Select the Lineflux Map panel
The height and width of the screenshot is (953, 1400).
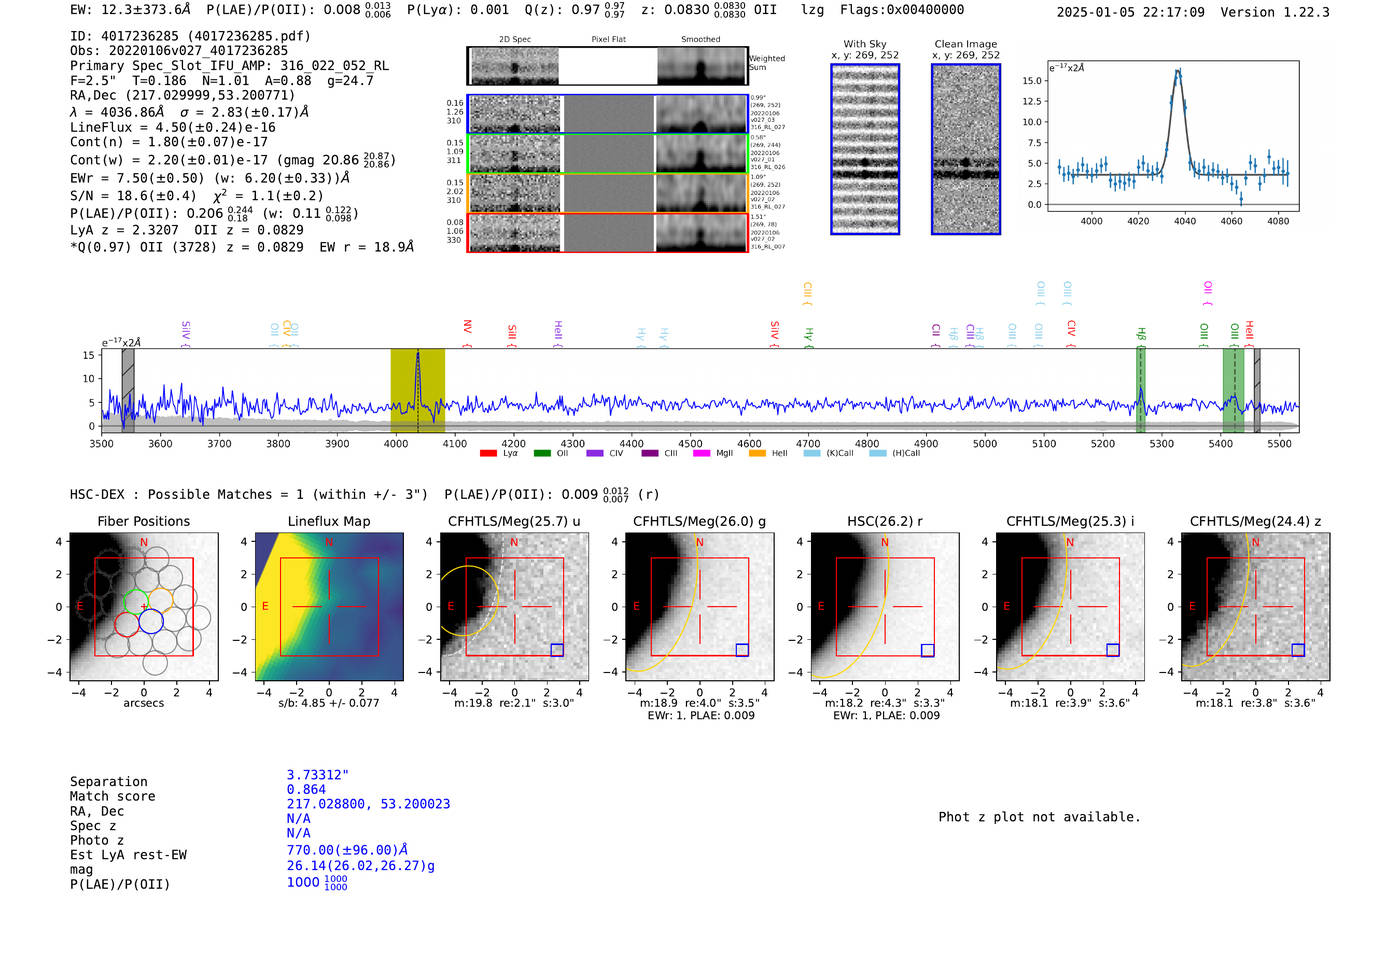329,607
